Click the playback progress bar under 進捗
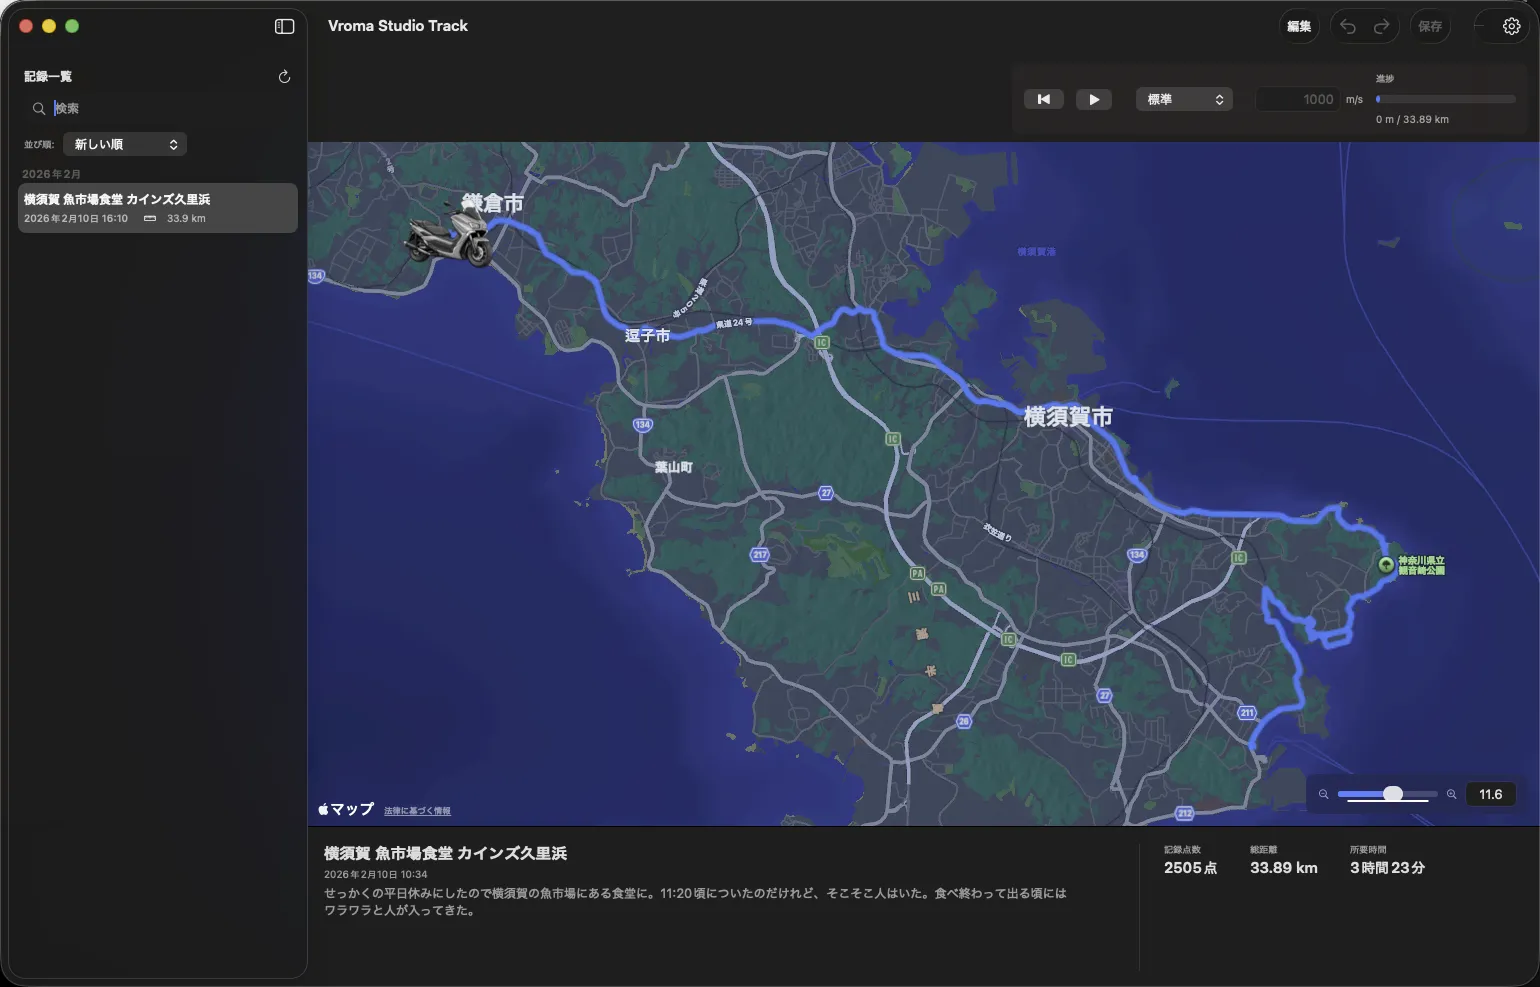 [1444, 98]
